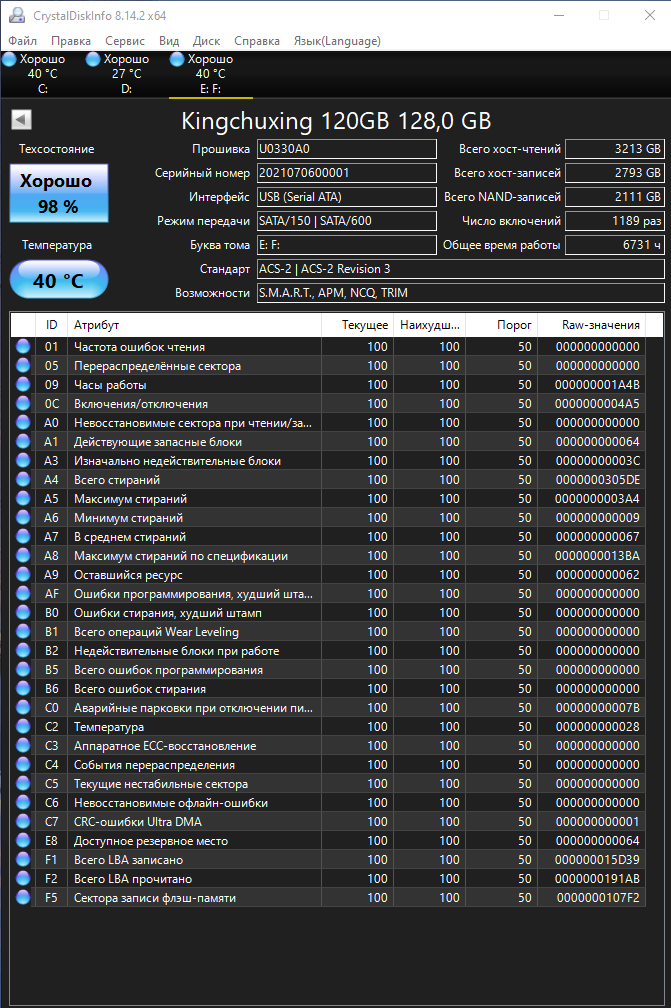
Task: Click the previous disk arrow button
Action: point(21,120)
